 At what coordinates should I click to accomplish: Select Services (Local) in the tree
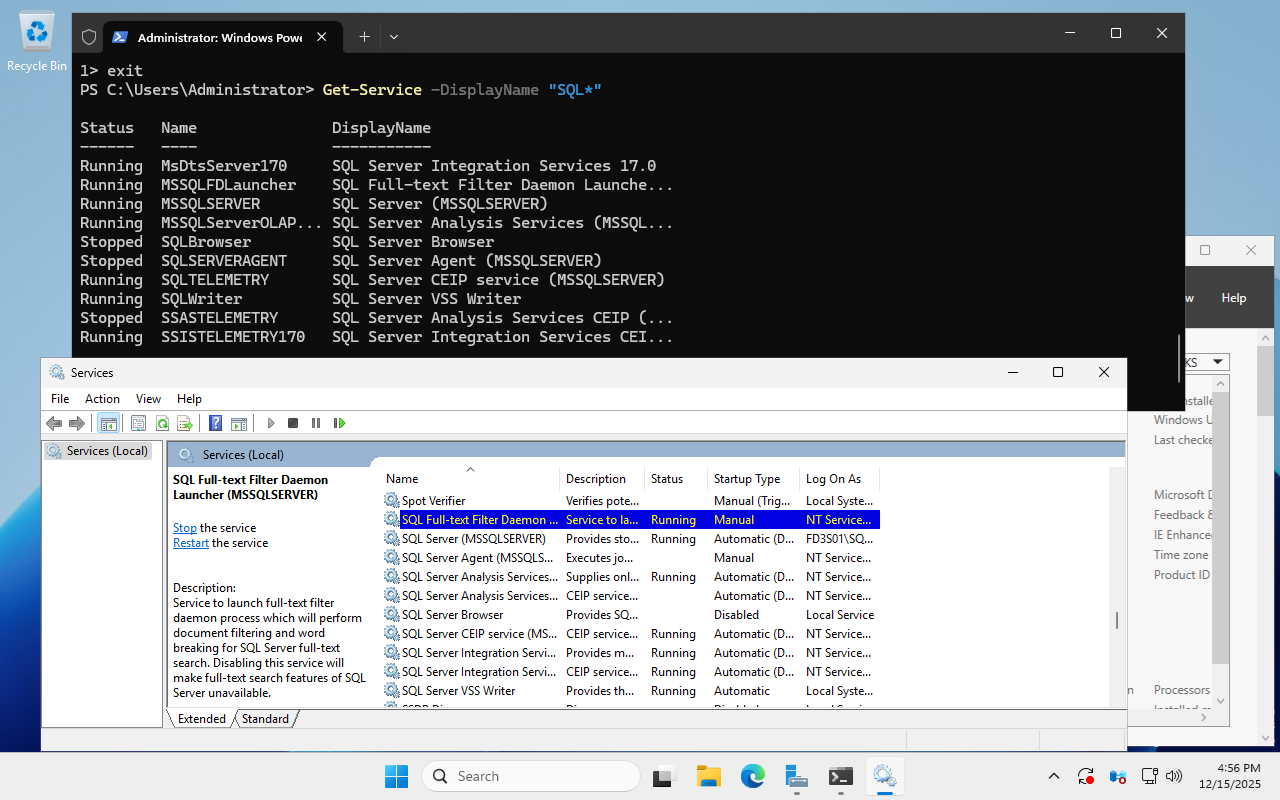[x=105, y=450]
